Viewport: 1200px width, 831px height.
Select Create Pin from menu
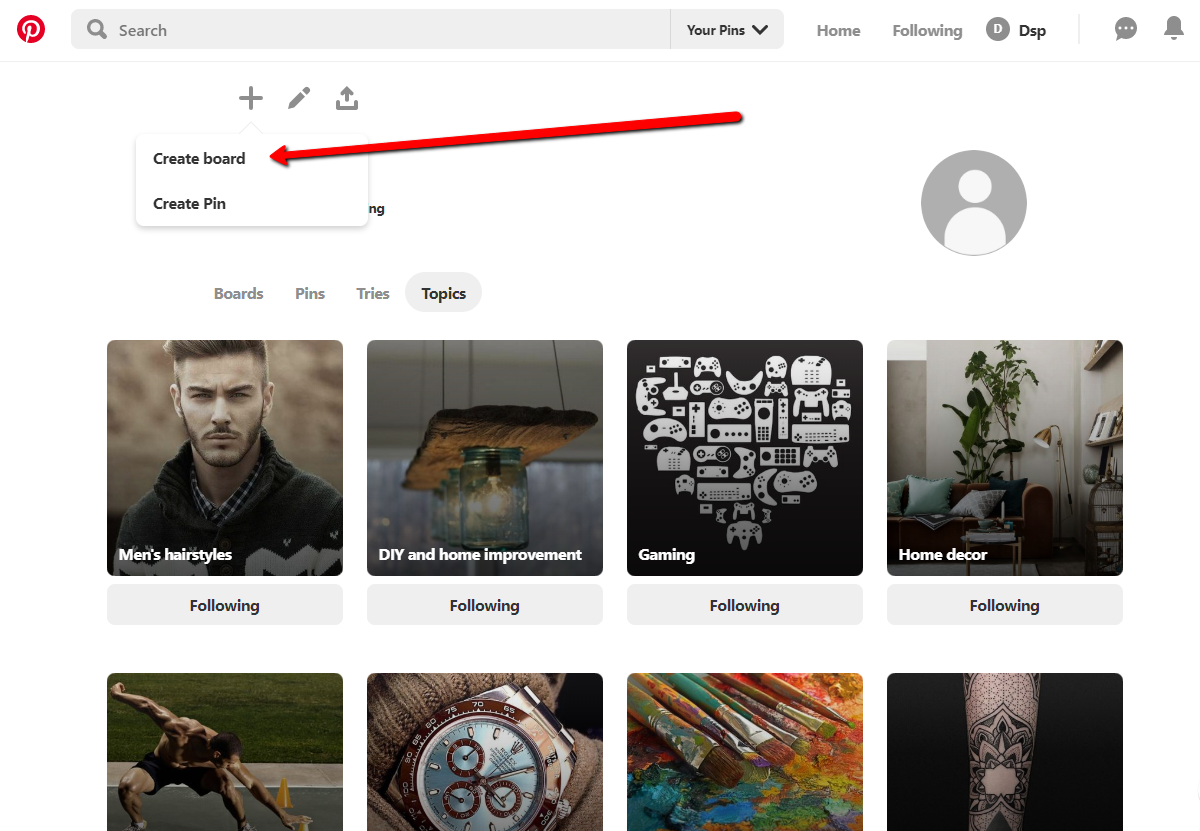coord(189,203)
